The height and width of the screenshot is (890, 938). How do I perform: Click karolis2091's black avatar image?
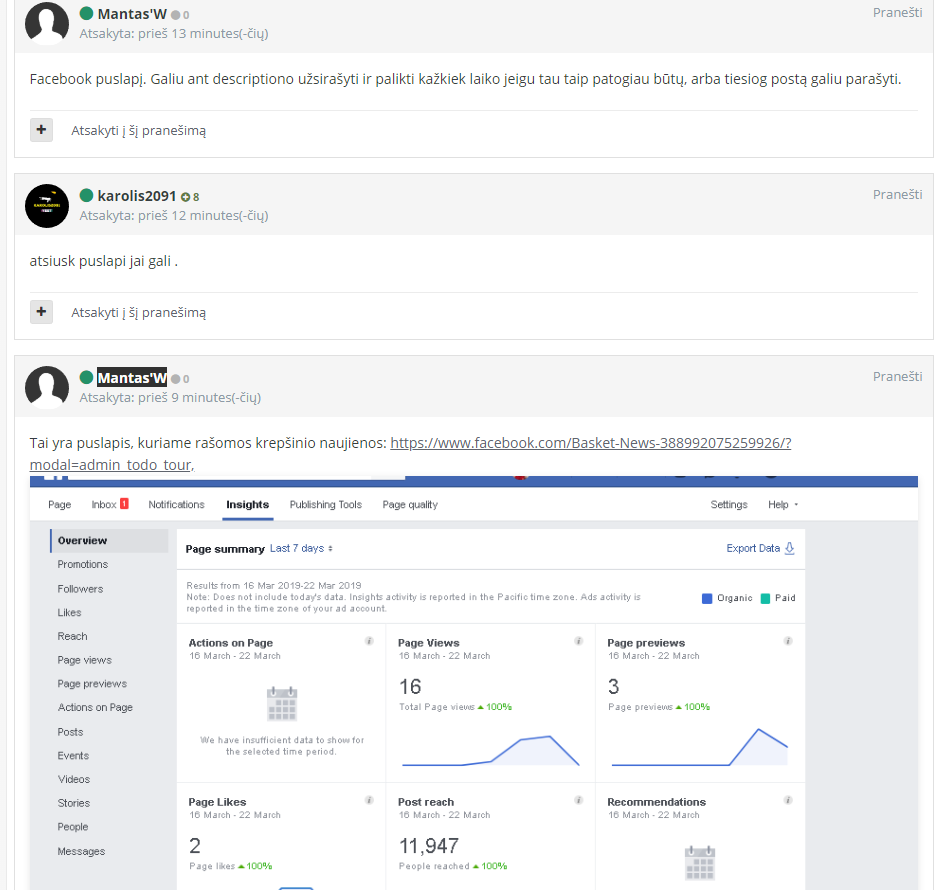click(46, 205)
